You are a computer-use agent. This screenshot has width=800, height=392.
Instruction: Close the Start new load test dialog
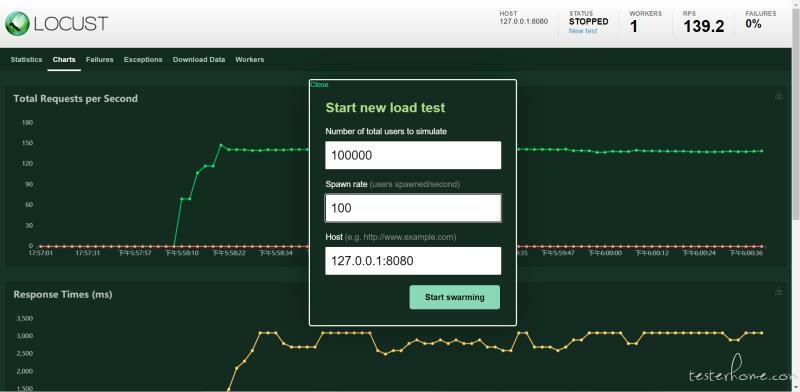pos(319,85)
